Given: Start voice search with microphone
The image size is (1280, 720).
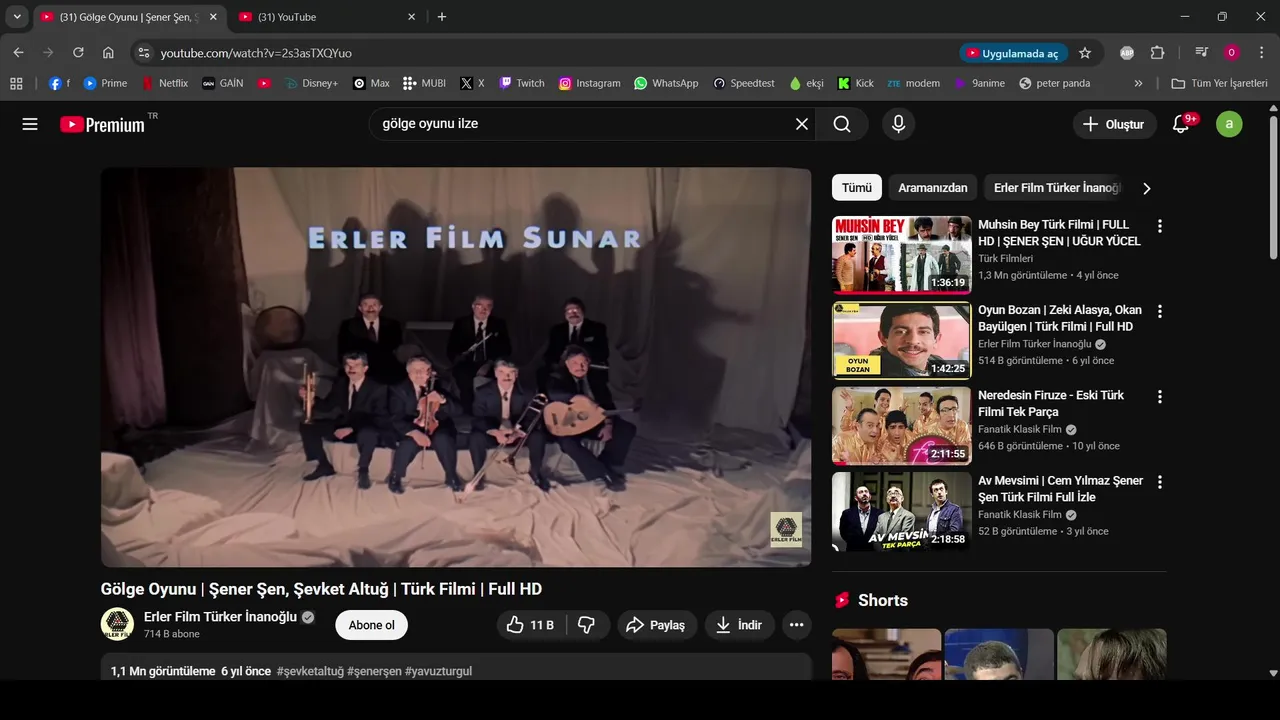Looking at the screenshot, I should [x=898, y=124].
